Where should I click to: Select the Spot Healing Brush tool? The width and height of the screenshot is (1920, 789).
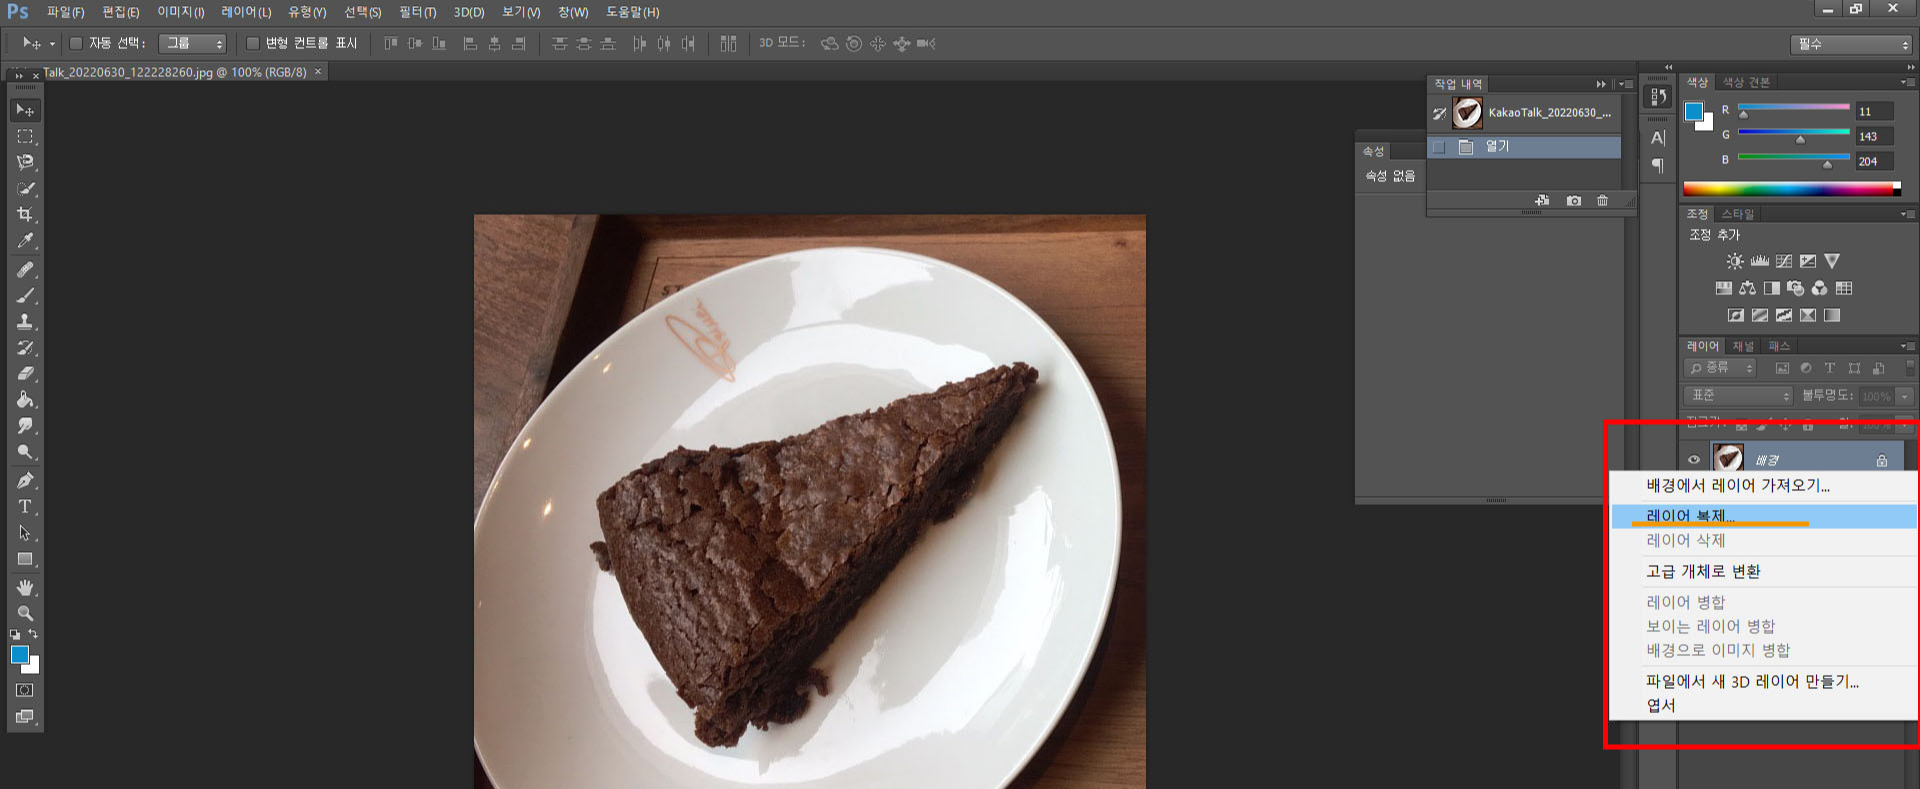[25, 270]
